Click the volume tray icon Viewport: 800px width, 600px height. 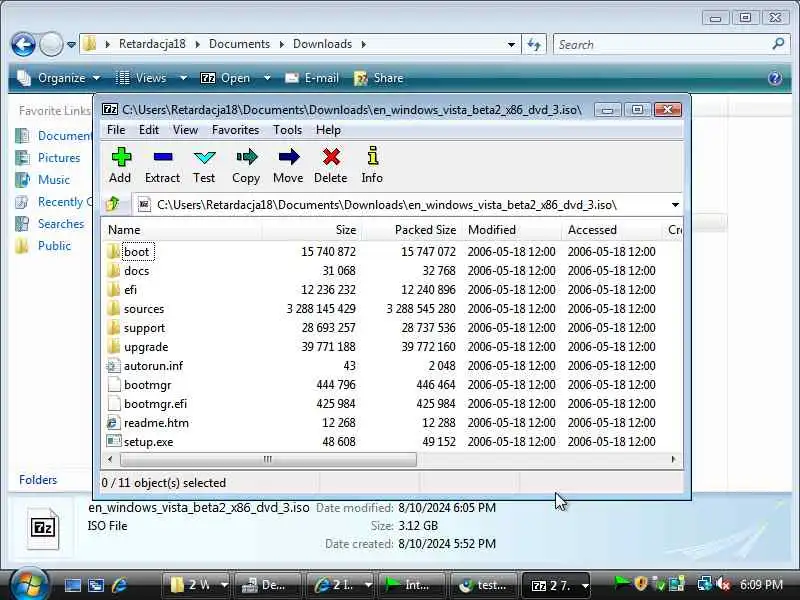723,584
